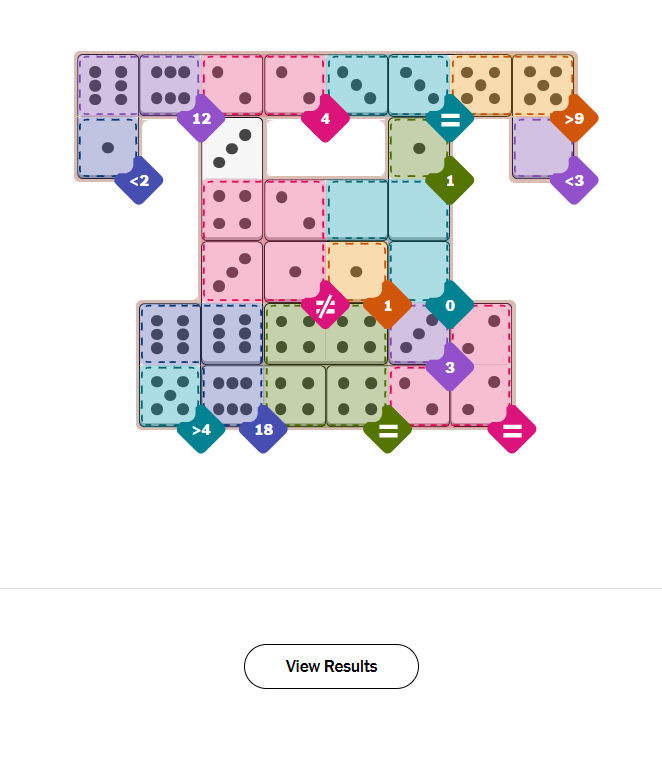
Task: Select the white three-pip domino tile
Action: click(x=232, y=148)
